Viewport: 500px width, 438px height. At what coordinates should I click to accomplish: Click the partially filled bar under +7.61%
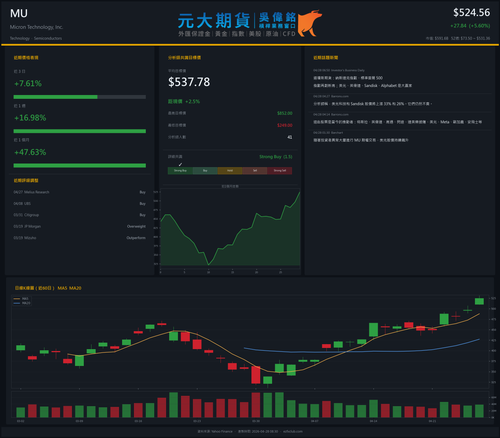(80, 97)
